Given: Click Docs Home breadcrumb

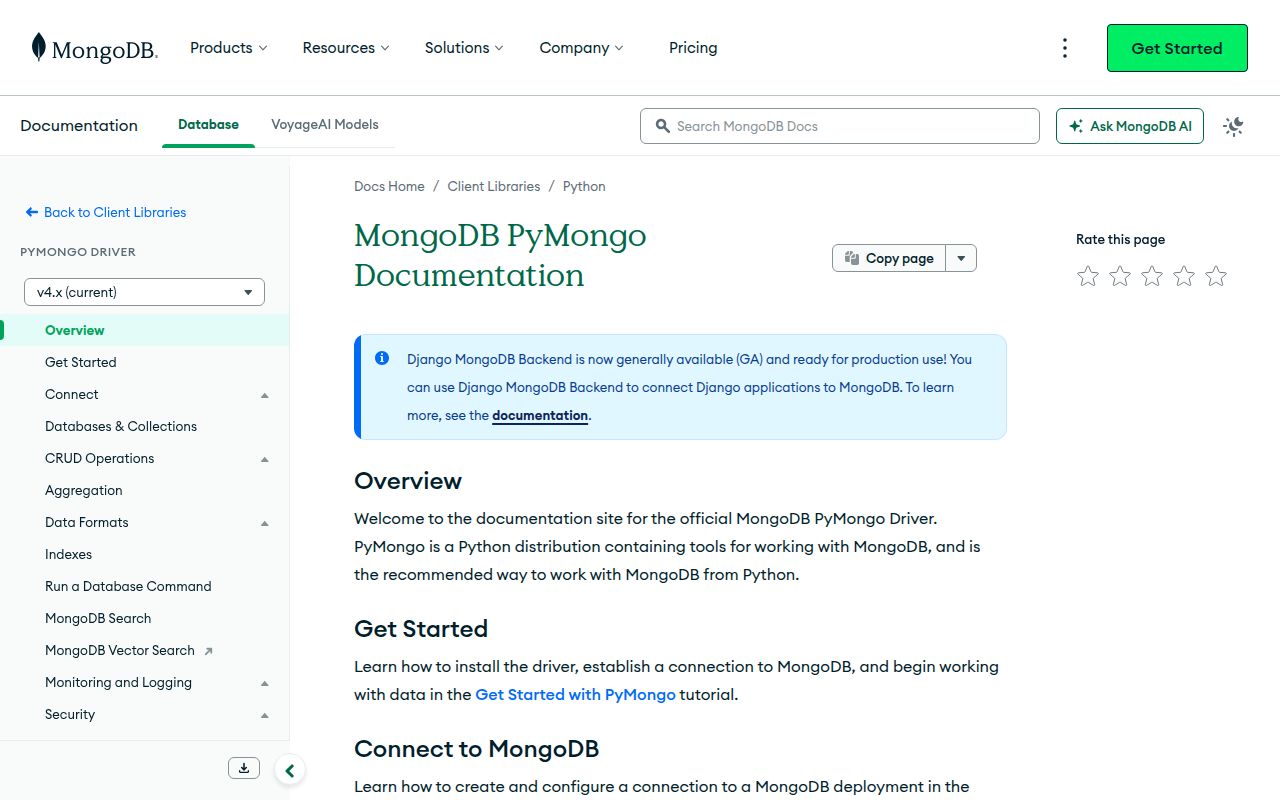Looking at the screenshot, I should tap(389, 186).
